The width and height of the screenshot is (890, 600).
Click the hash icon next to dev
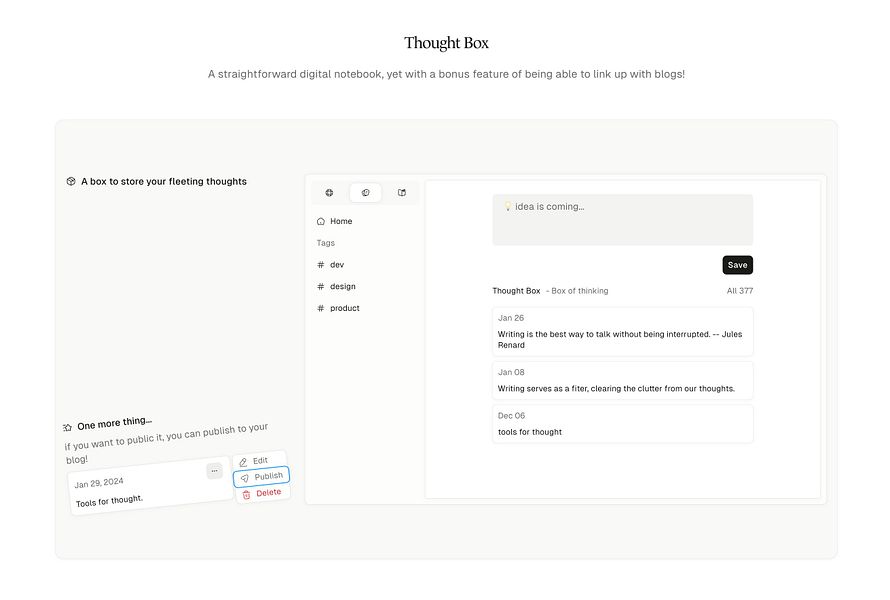coord(321,265)
